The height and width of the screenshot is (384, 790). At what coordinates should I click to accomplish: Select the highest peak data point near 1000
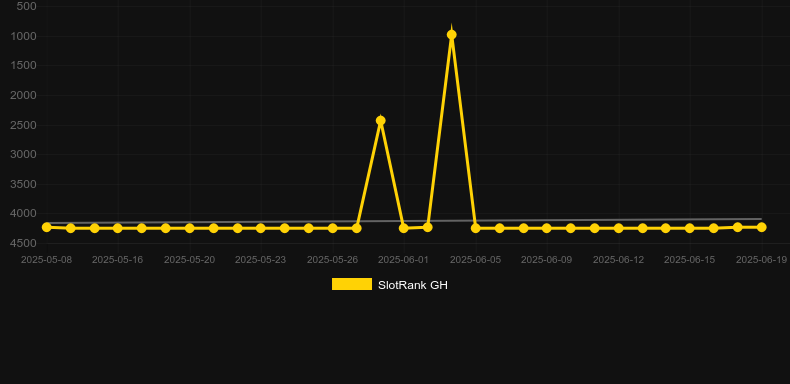click(451, 35)
